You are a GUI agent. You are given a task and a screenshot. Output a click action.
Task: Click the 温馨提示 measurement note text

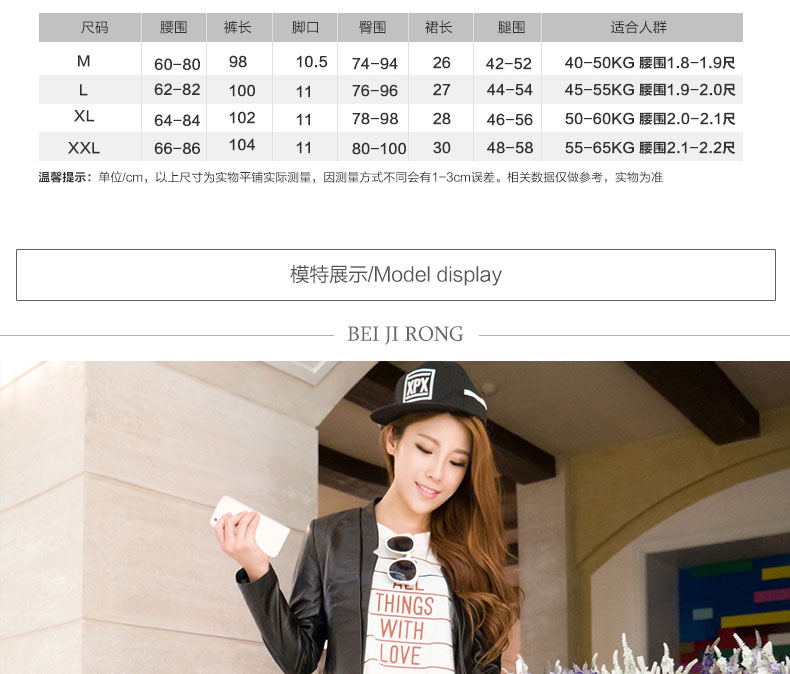pos(351,177)
